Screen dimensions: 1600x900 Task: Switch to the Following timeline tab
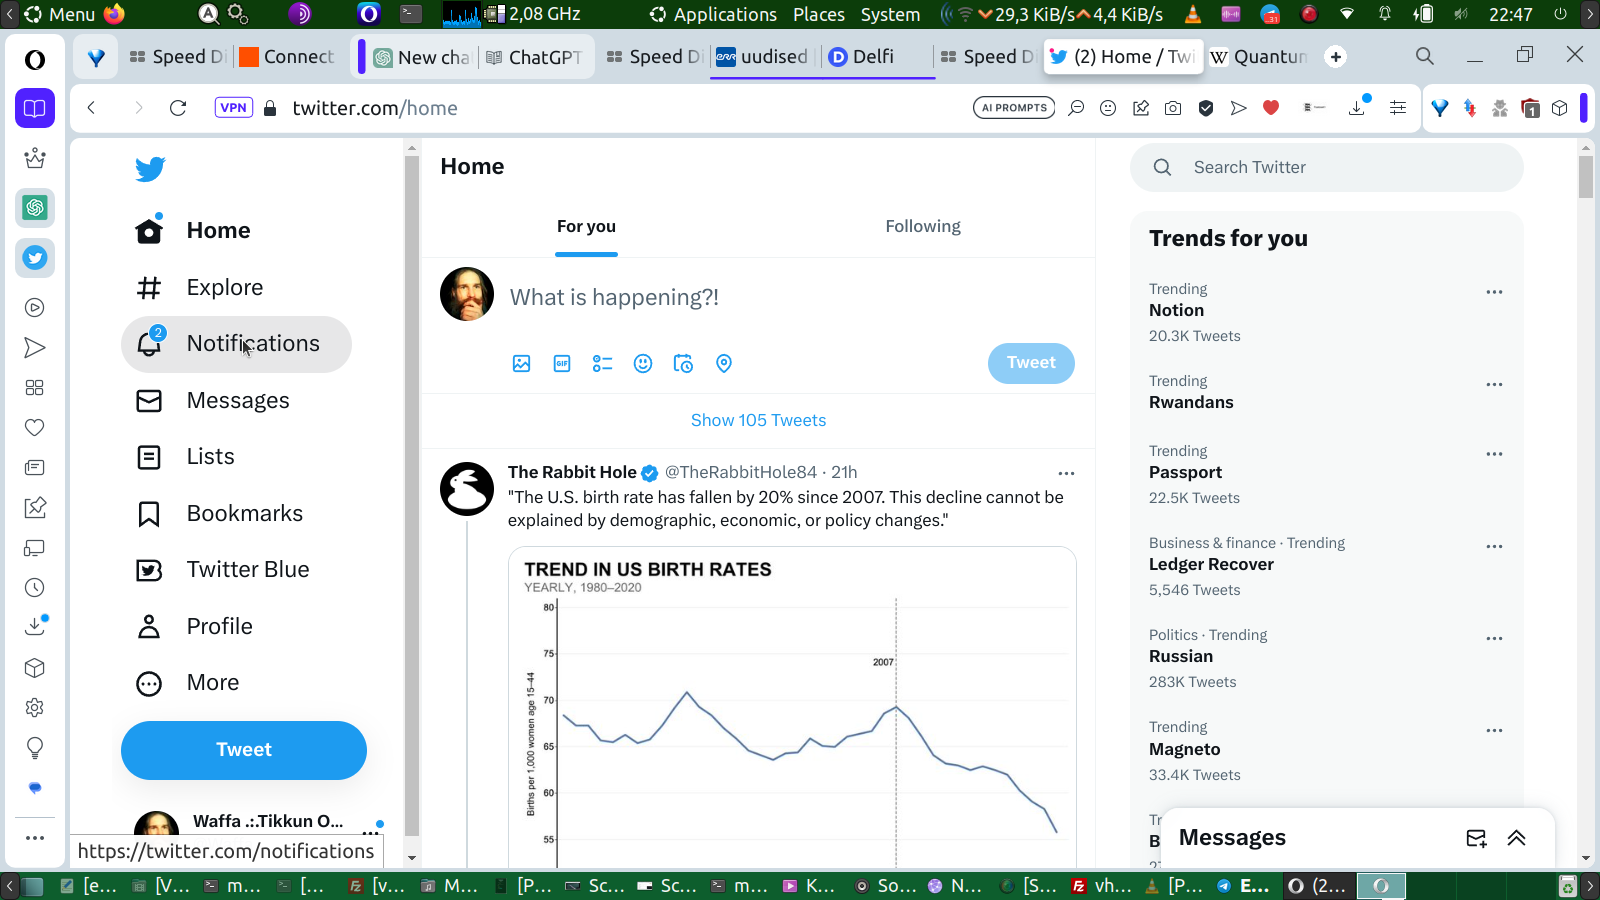(922, 227)
